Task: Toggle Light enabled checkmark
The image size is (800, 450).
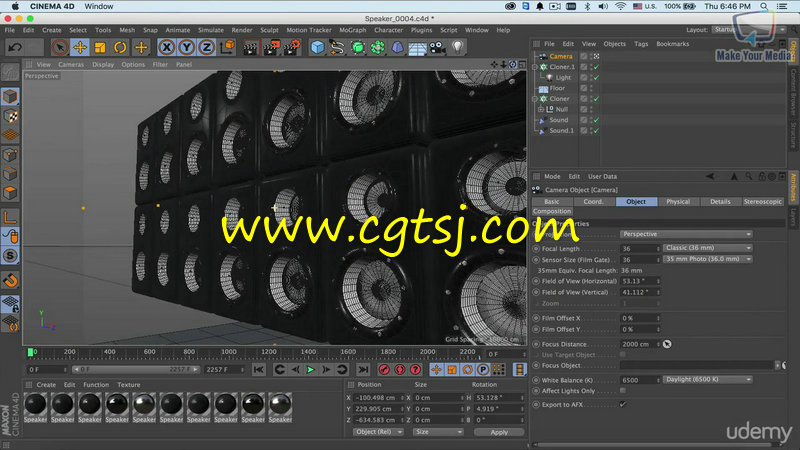Action: point(596,78)
